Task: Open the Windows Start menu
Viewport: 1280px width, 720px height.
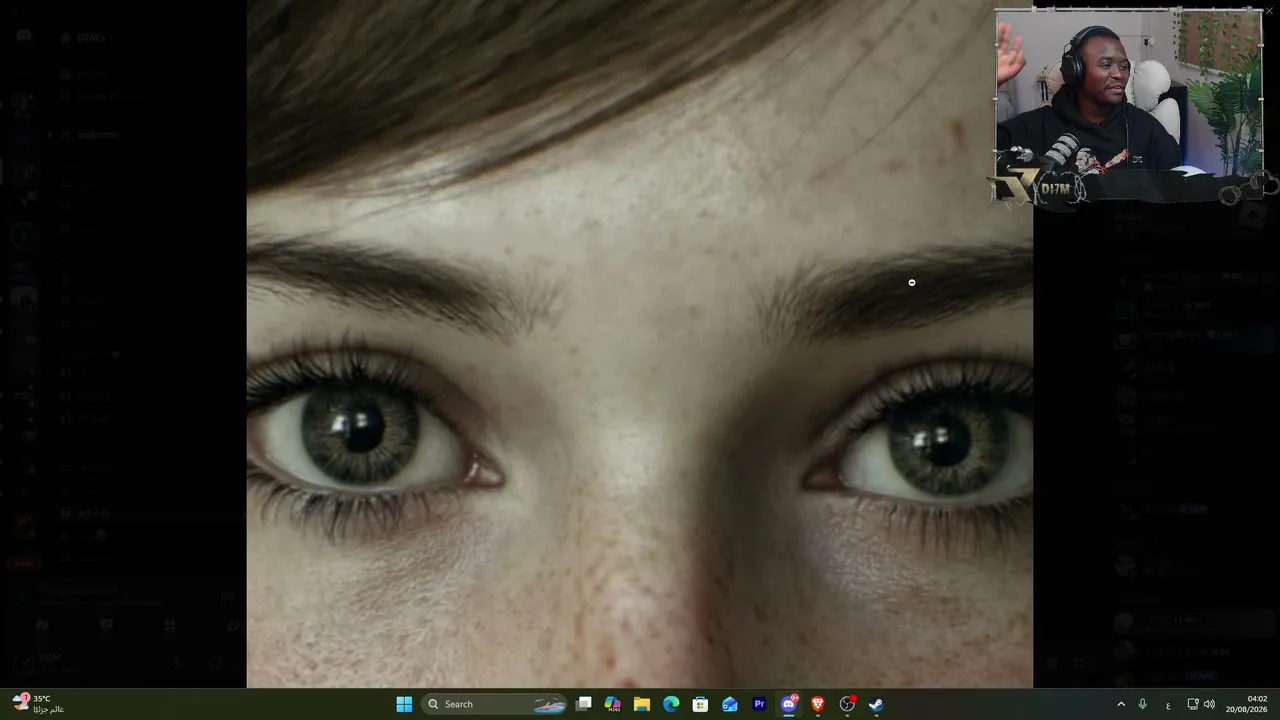Action: click(x=404, y=704)
